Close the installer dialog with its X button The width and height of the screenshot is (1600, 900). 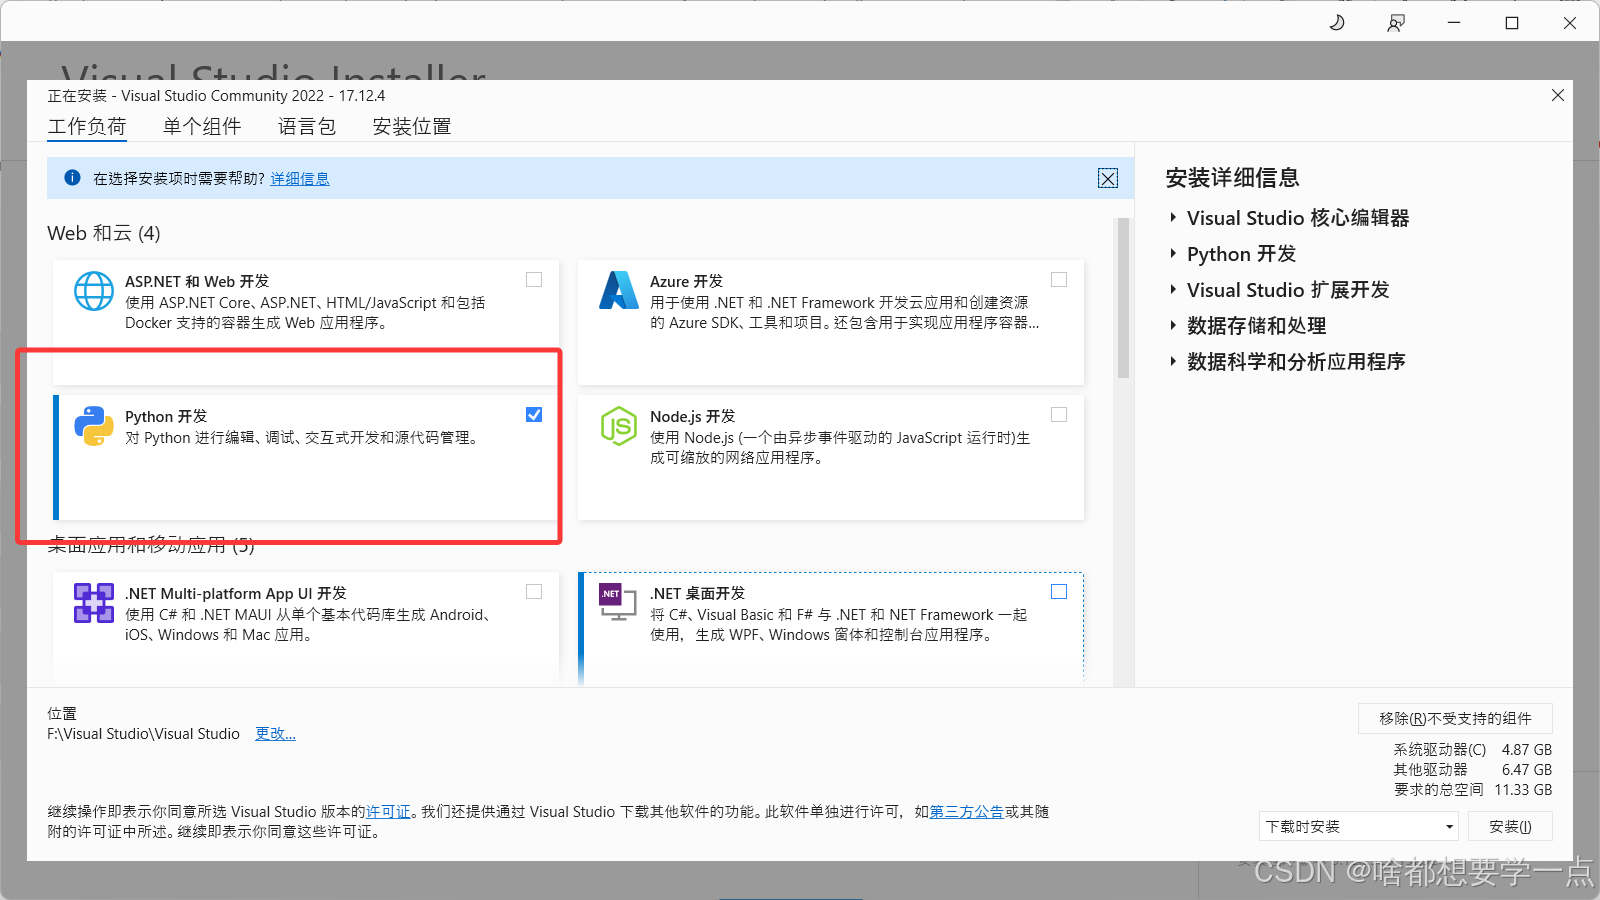pyautogui.click(x=1558, y=95)
